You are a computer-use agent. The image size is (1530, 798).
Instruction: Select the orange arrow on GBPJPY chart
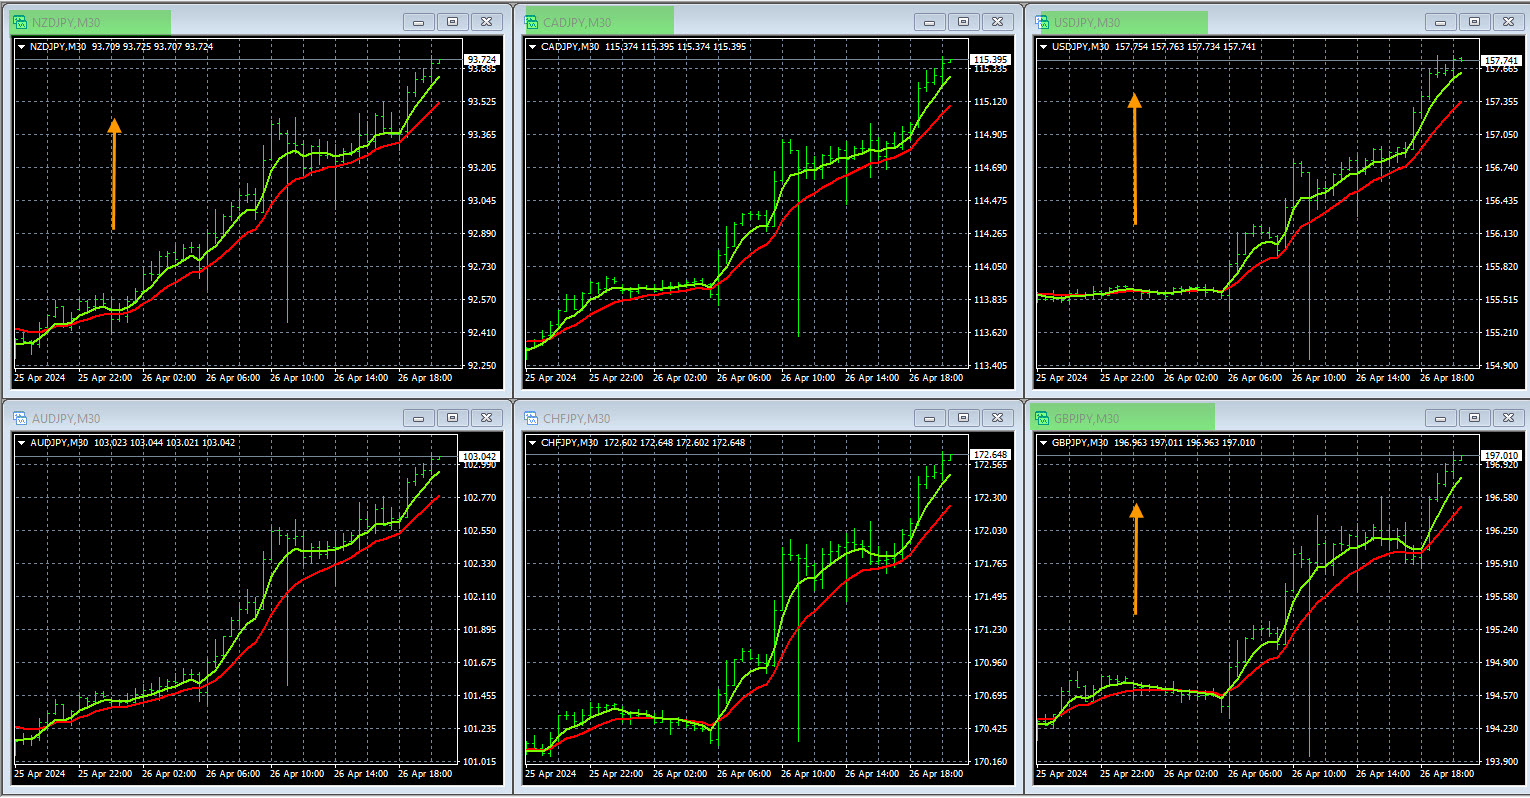1135,560
